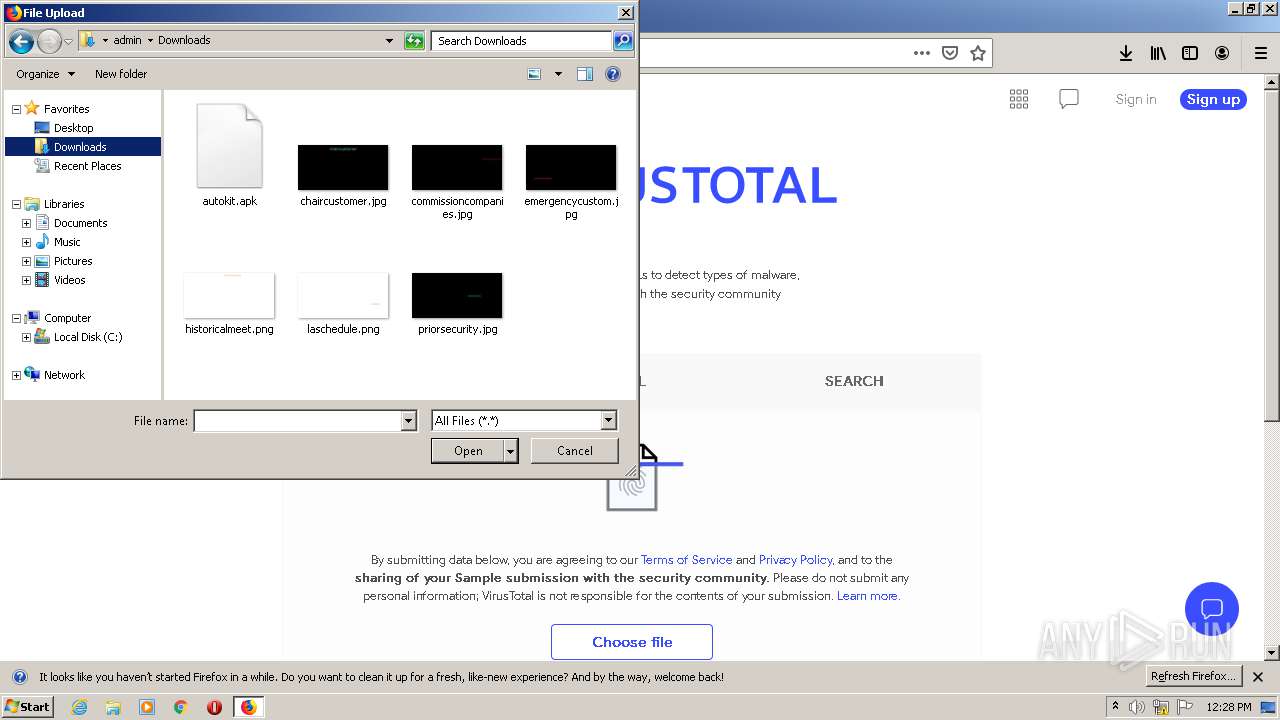Viewport: 1280px width, 720px height.
Task: Select autokit.apk file
Action: point(230,155)
